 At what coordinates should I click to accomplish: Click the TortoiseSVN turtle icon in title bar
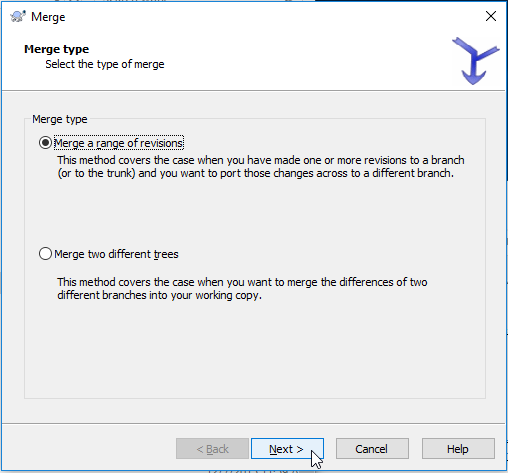click(18, 16)
